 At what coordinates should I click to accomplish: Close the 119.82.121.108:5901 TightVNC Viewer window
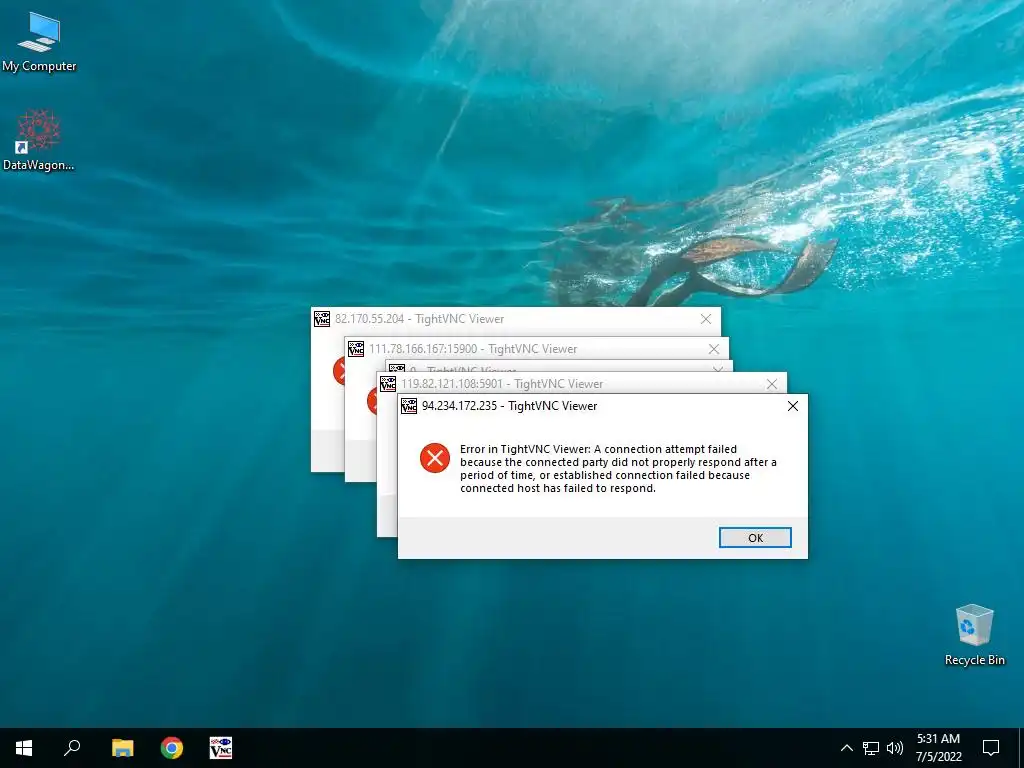point(772,384)
